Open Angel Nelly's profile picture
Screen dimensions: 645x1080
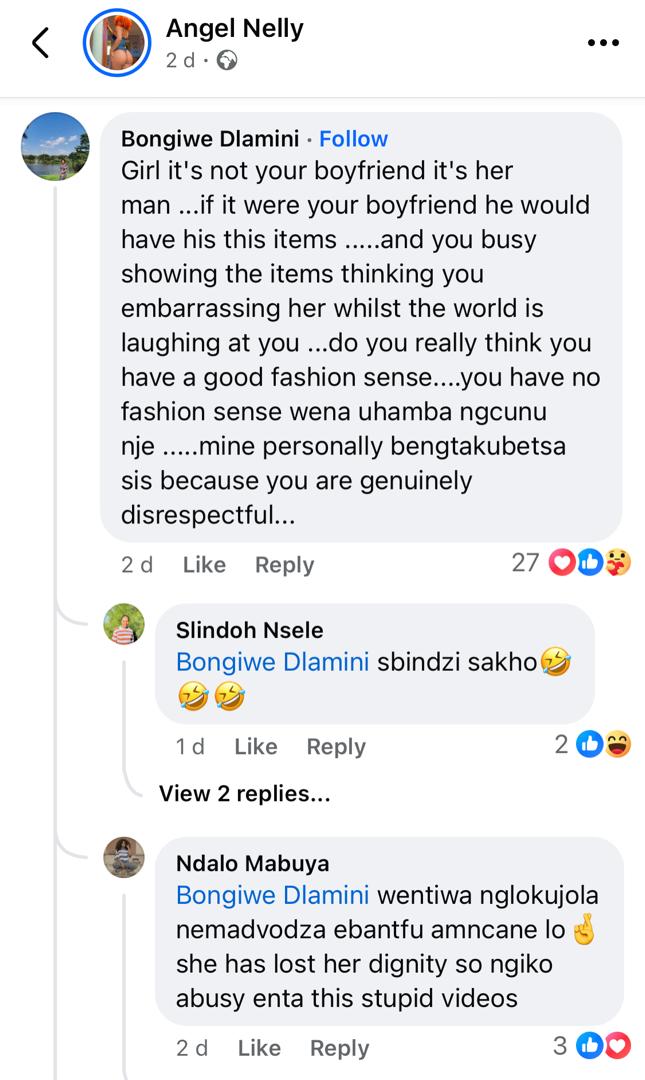tap(117, 44)
